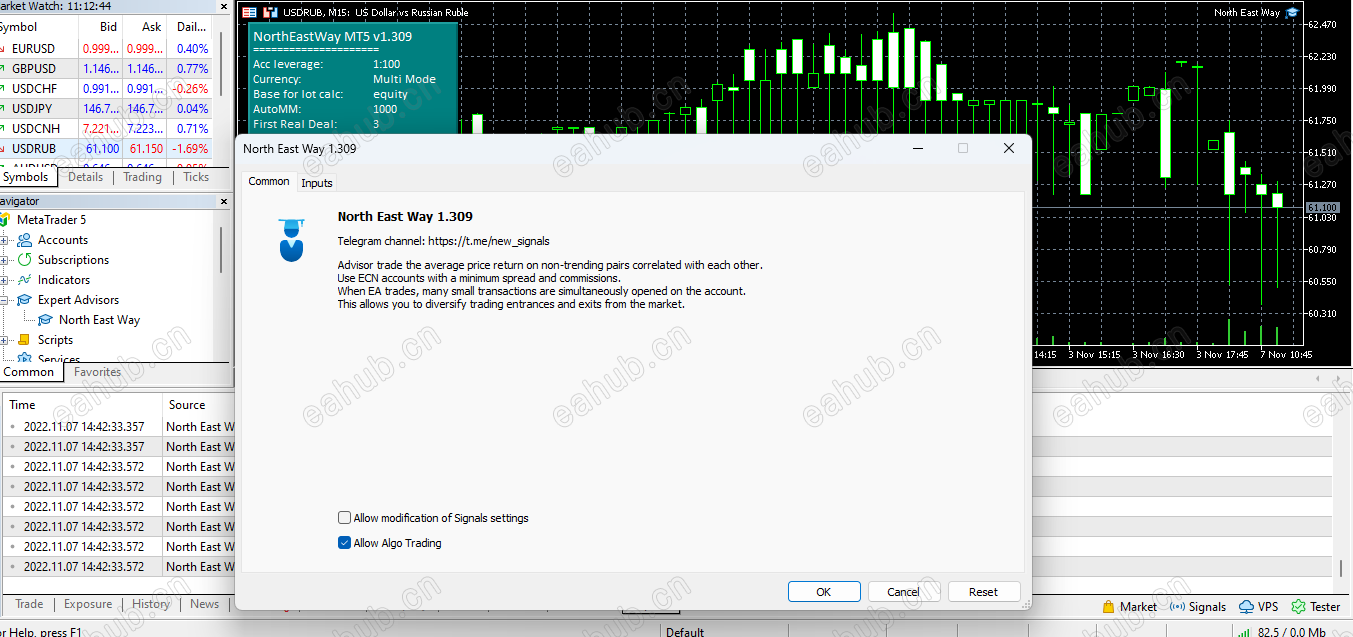Collapse the Expert Advisors tree node
This screenshot has width=1353, height=637.
(x=4, y=300)
